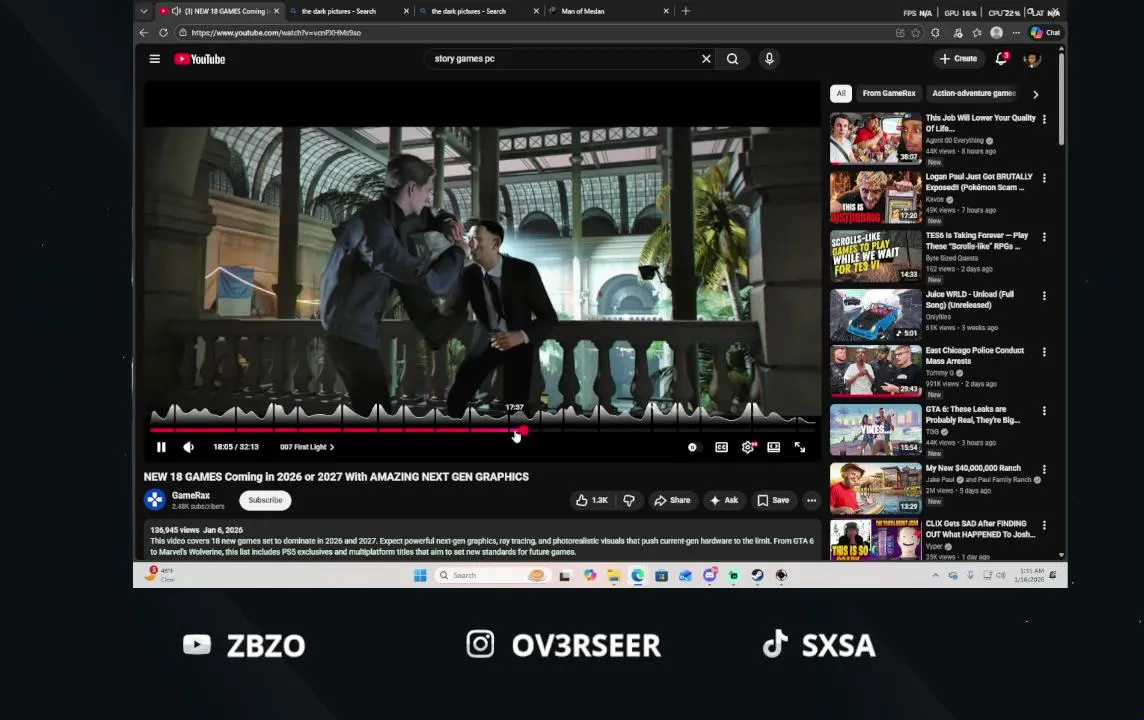This screenshot has height=720, width=1144.
Task: Toggle theater mode in the player
Action: click(773, 447)
